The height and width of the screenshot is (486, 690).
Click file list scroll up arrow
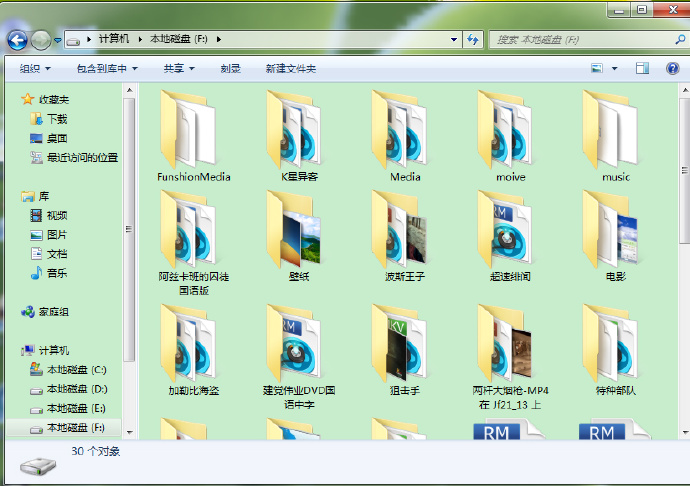point(685,90)
